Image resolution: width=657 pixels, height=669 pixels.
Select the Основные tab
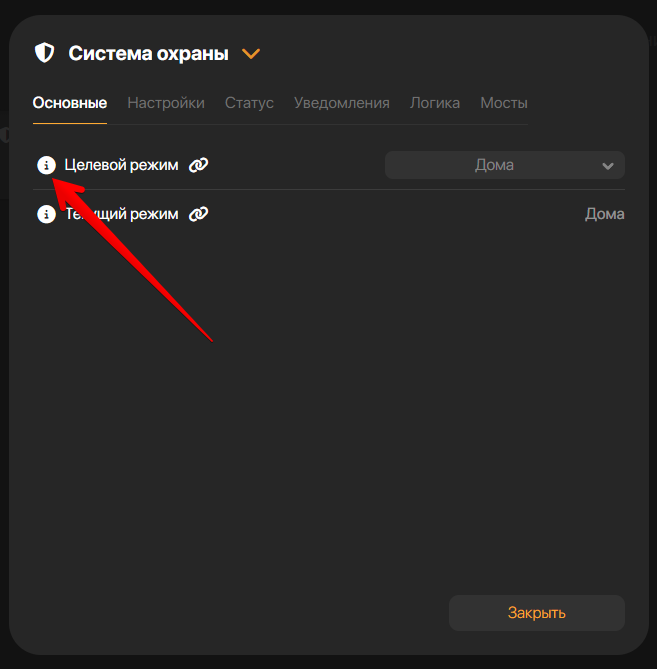70,103
